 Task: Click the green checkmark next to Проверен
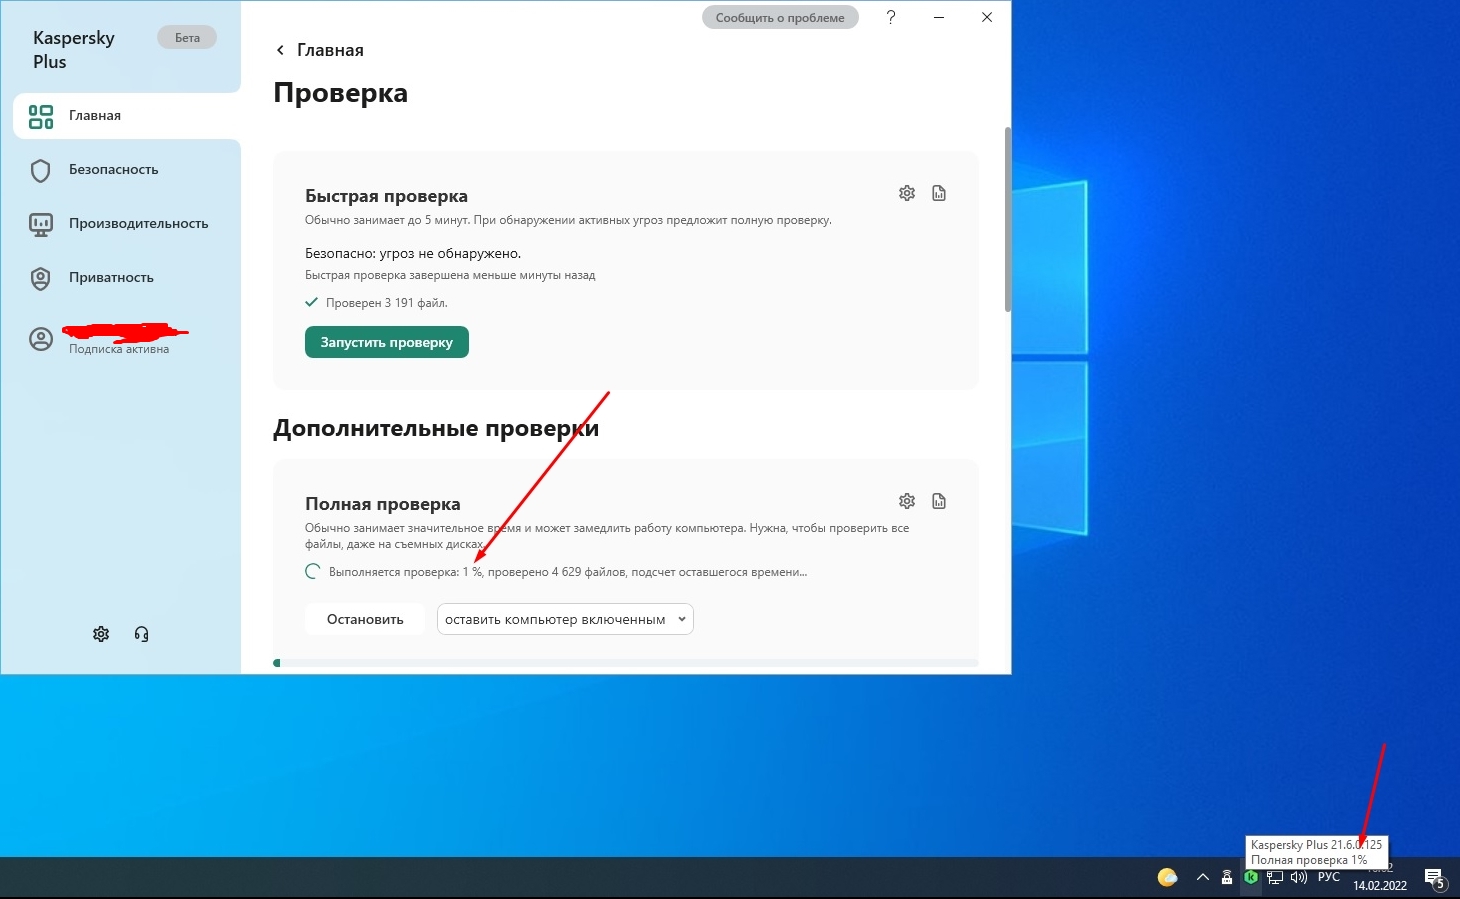click(311, 302)
